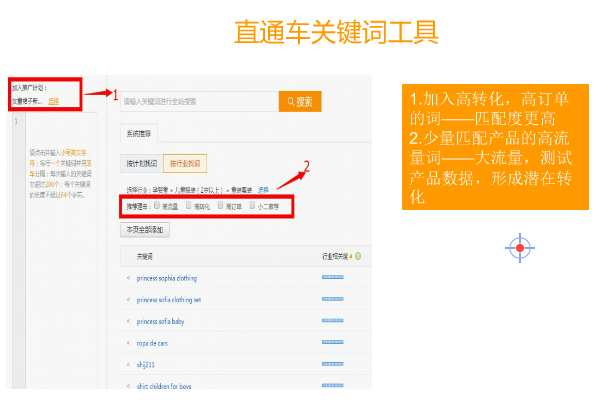The height and width of the screenshot is (405, 611).
Task: Open the 系统推荐 tab
Action: (x=139, y=134)
